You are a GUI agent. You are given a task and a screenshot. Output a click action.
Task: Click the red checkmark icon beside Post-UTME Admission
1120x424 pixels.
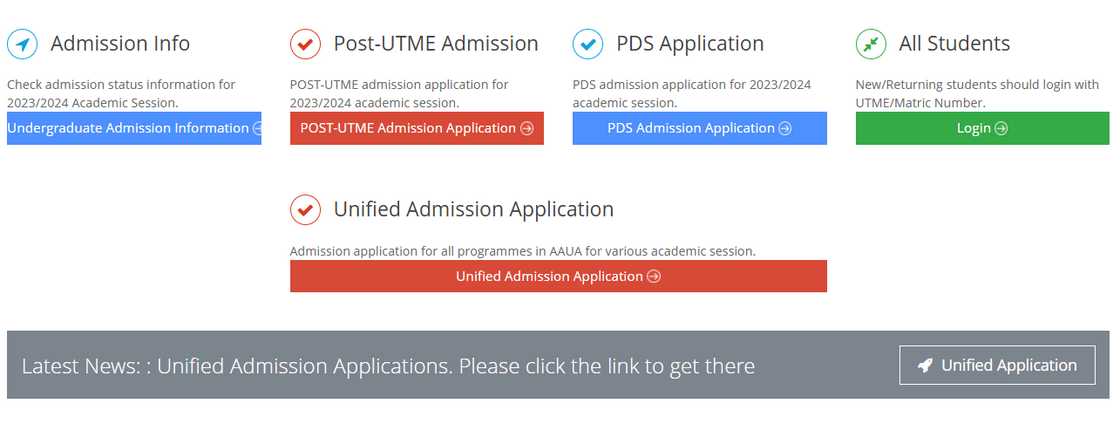coord(305,44)
